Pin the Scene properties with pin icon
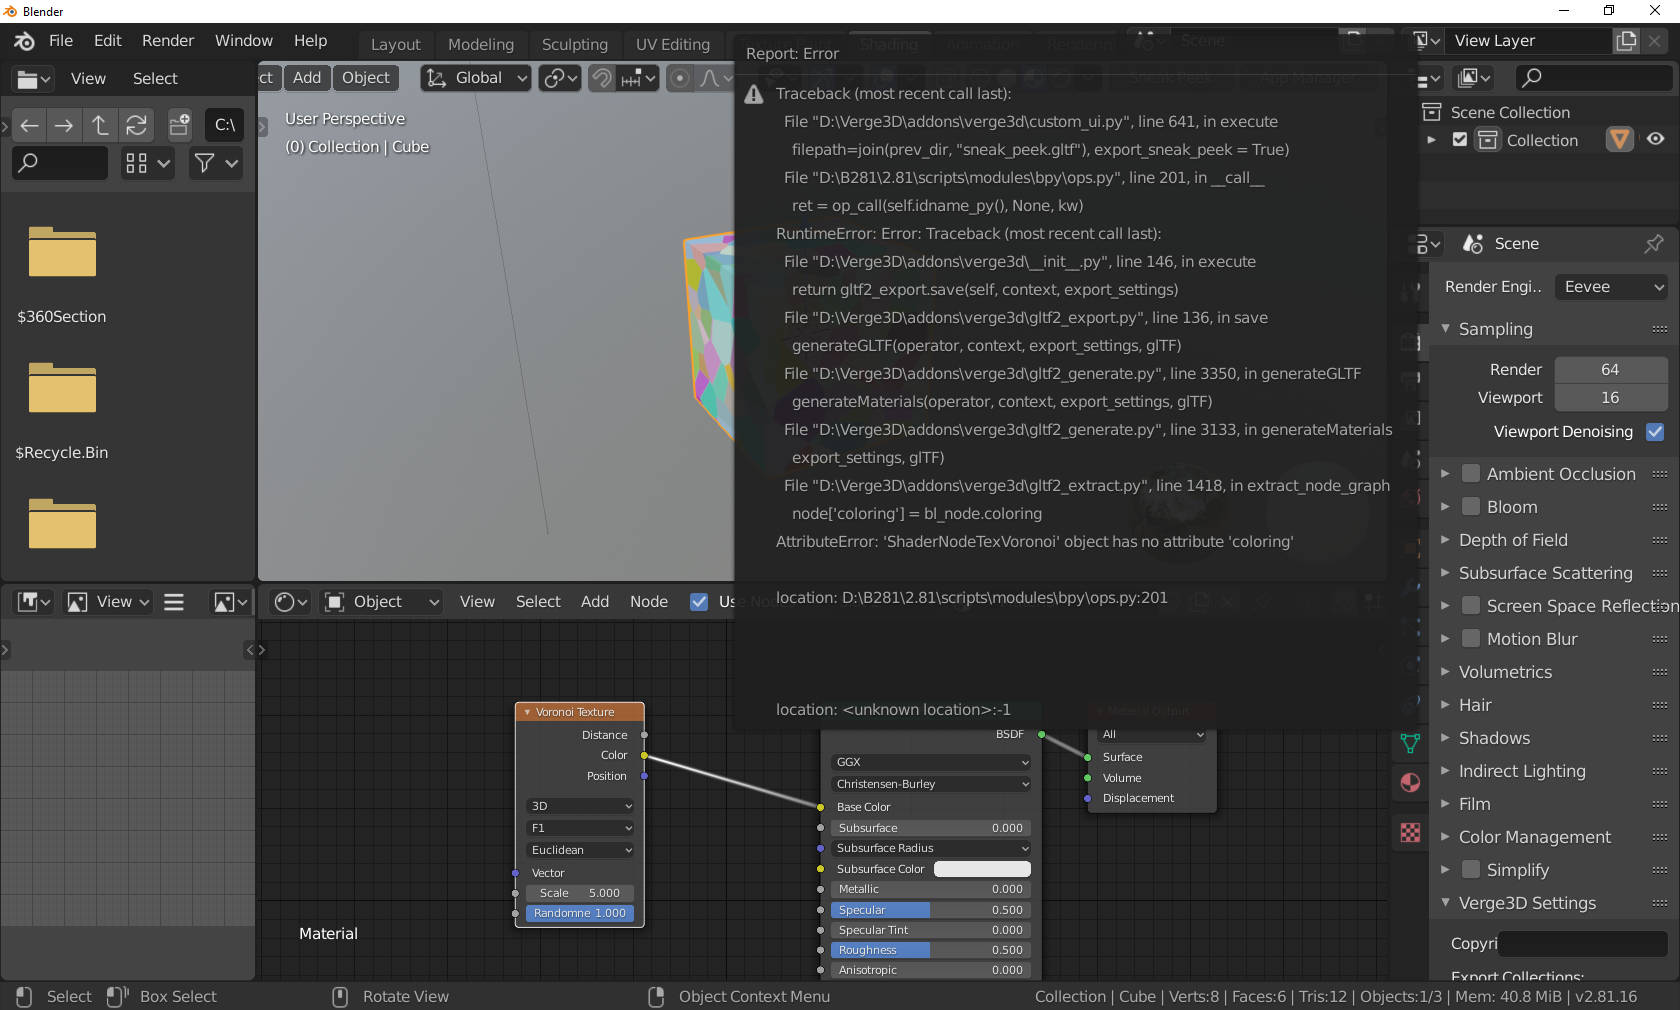The image size is (1680, 1010). pos(1654,243)
